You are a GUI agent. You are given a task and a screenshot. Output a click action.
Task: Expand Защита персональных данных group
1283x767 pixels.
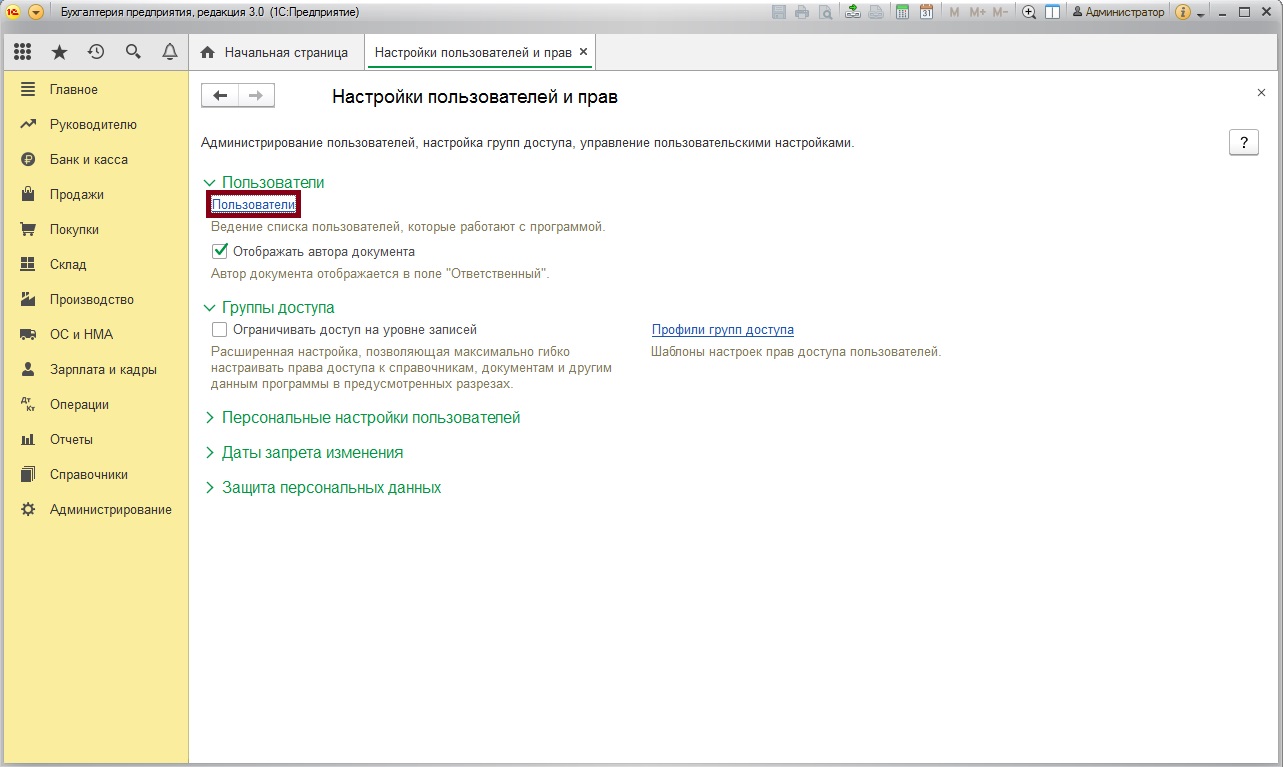322,487
